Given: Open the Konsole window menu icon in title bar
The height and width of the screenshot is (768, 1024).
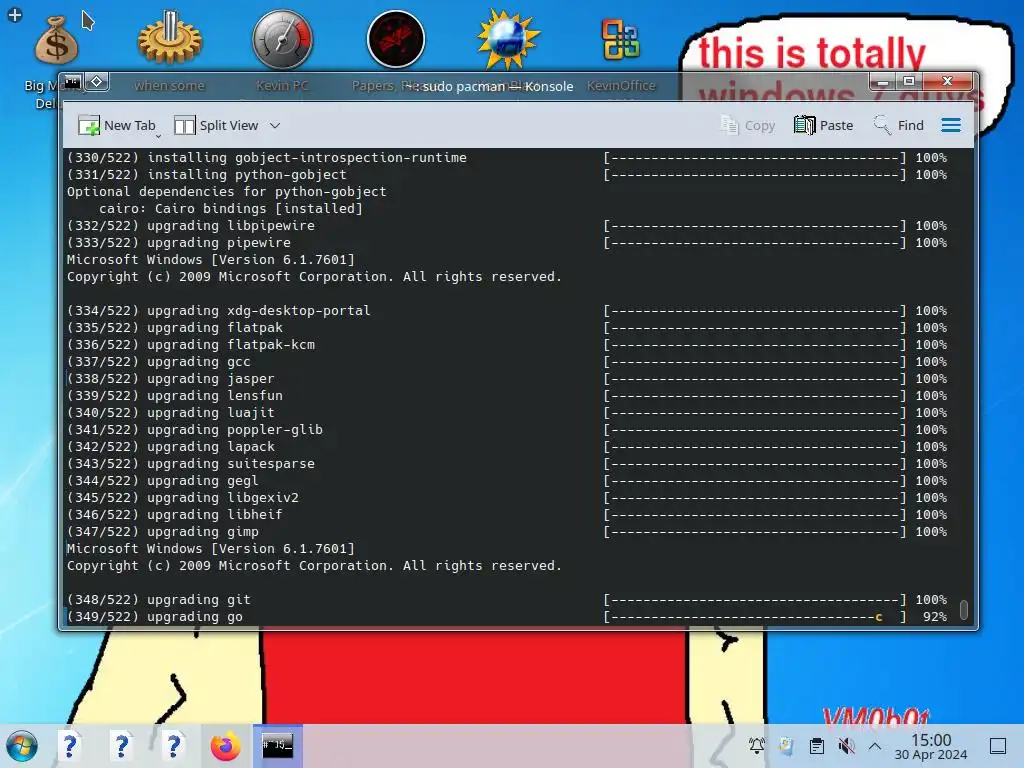Looking at the screenshot, I should coord(72,82).
